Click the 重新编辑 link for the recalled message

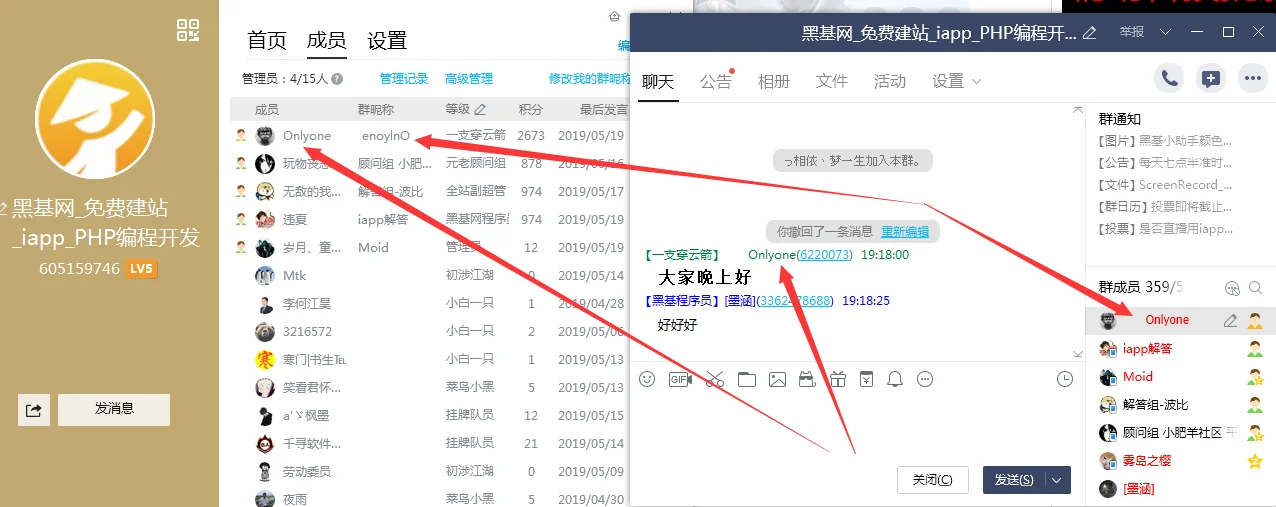click(905, 232)
